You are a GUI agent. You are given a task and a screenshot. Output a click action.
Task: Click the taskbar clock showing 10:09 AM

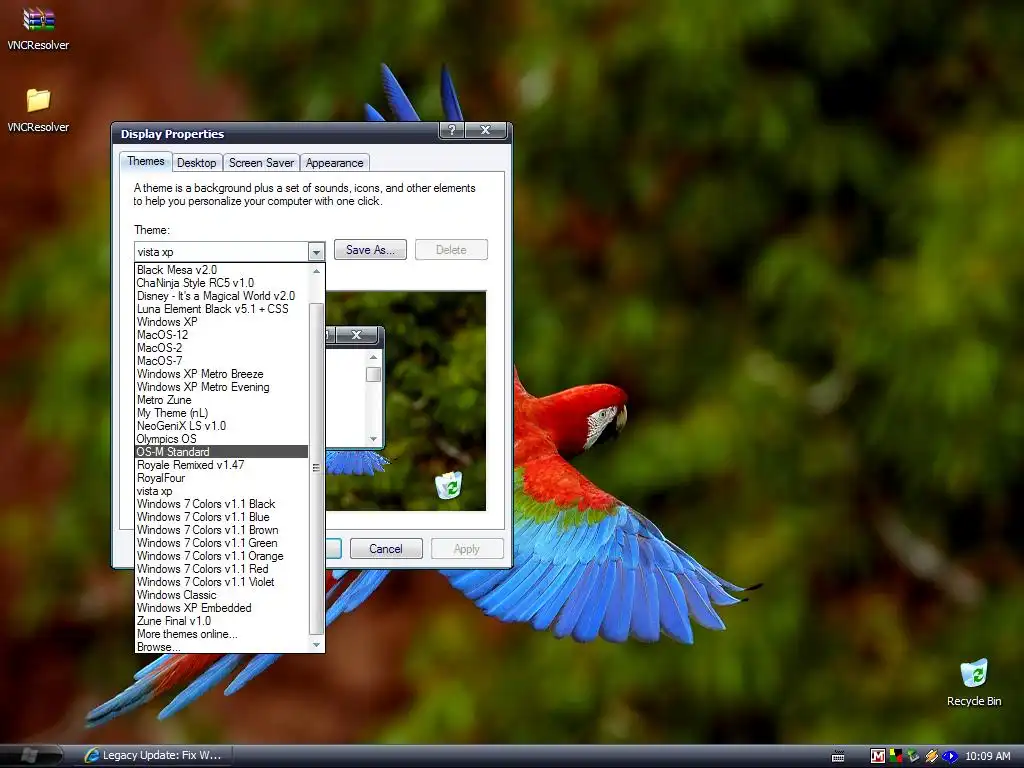(x=987, y=756)
